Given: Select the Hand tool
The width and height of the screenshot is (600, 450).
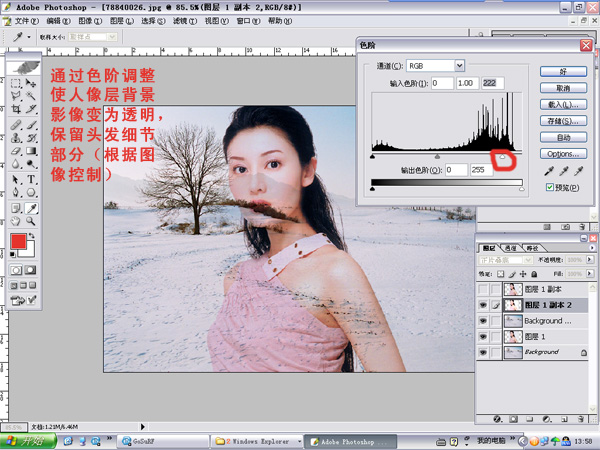Looking at the screenshot, I should tap(16, 221).
